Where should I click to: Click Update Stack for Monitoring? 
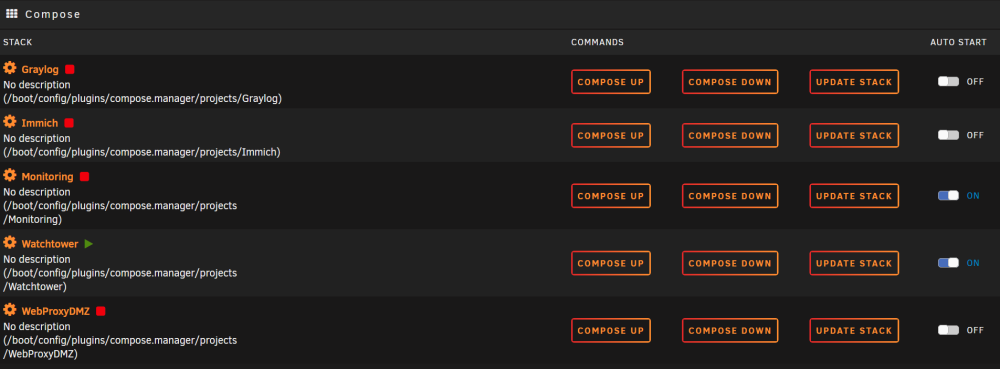click(855, 196)
